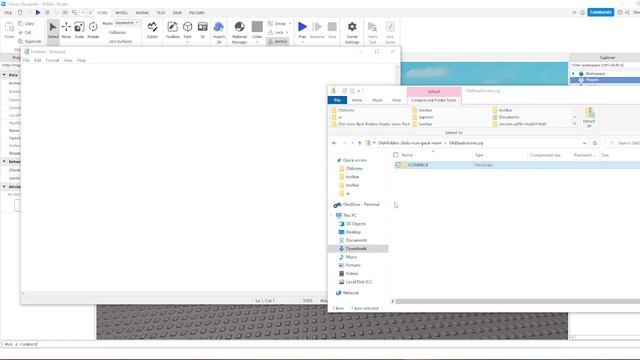The width and height of the screenshot is (640, 360).
Task: Toggle Join Surfaces in Studio ribbon
Action: [120, 41]
